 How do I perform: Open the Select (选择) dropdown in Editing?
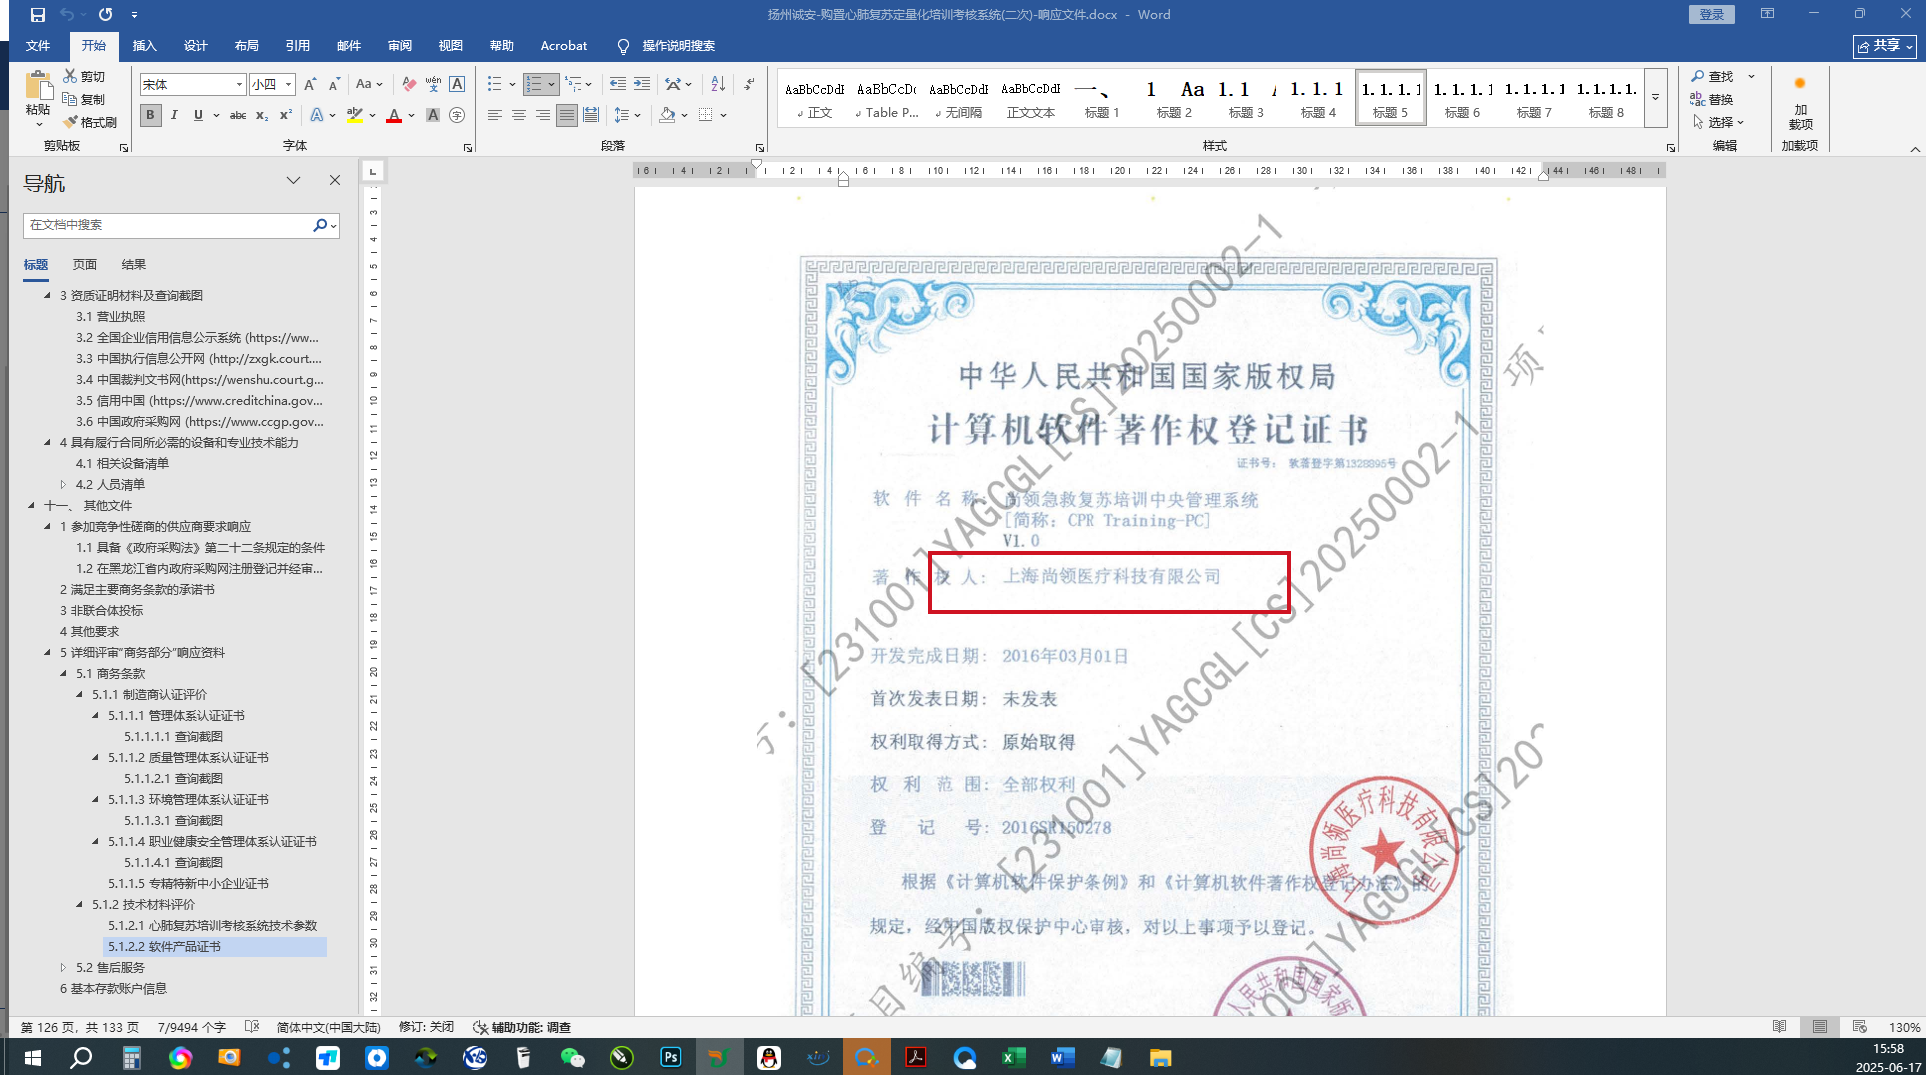(1718, 122)
